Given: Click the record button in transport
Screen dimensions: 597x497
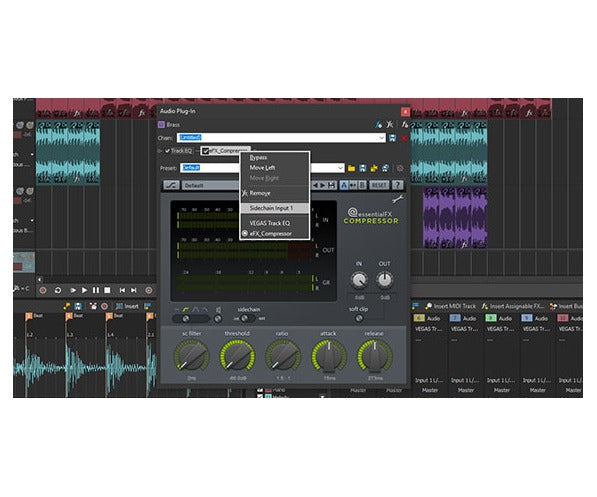Looking at the screenshot, I should (43, 290).
